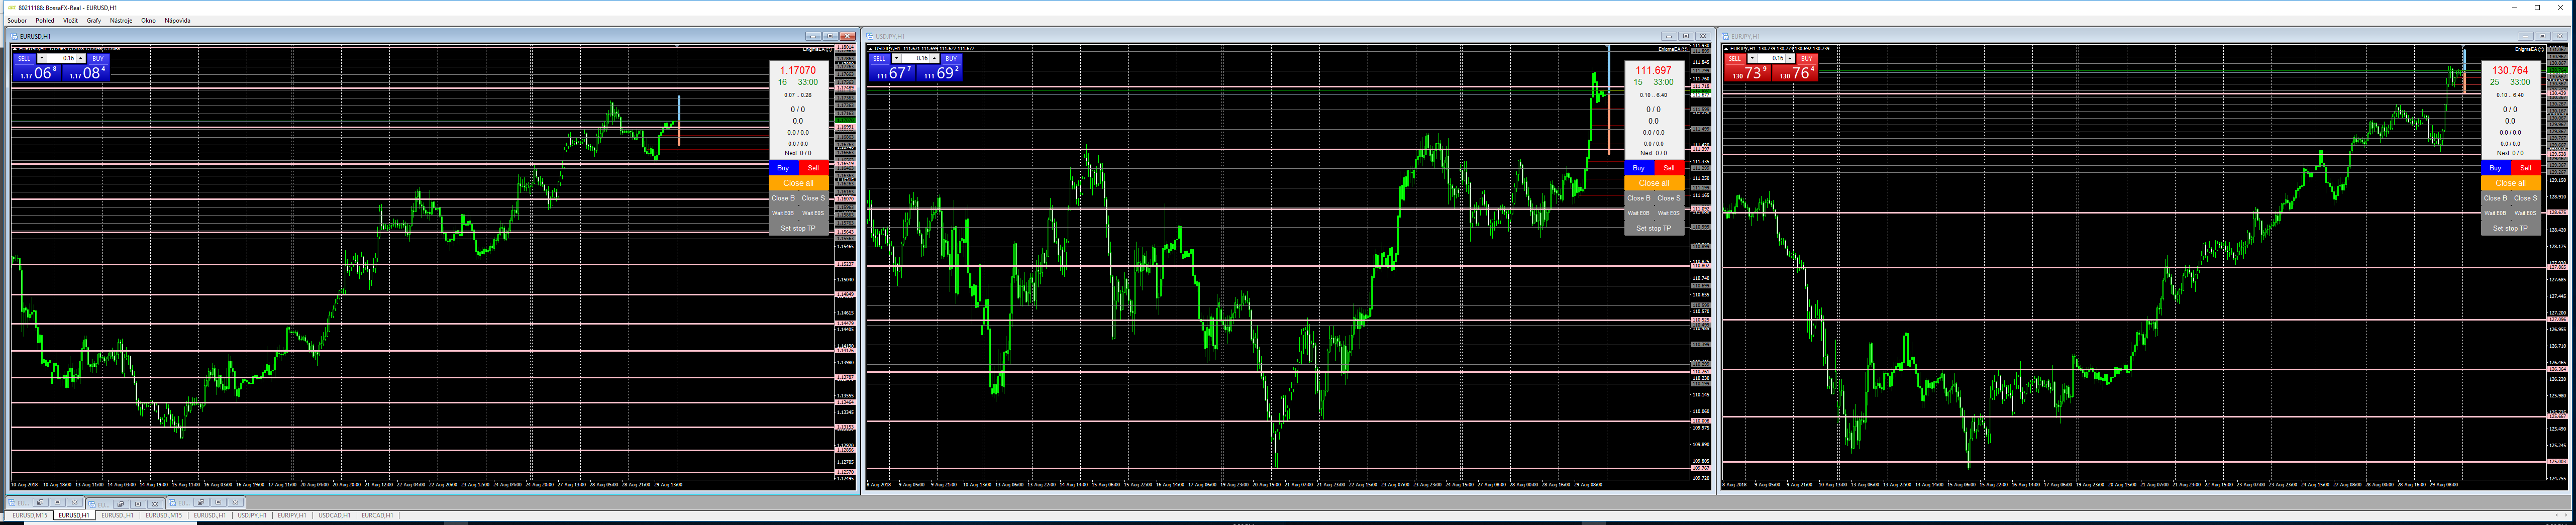Image resolution: width=2576 pixels, height=525 pixels.
Task: Click Close S in EURUSD EnigmaEA panel
Action: 814,198
